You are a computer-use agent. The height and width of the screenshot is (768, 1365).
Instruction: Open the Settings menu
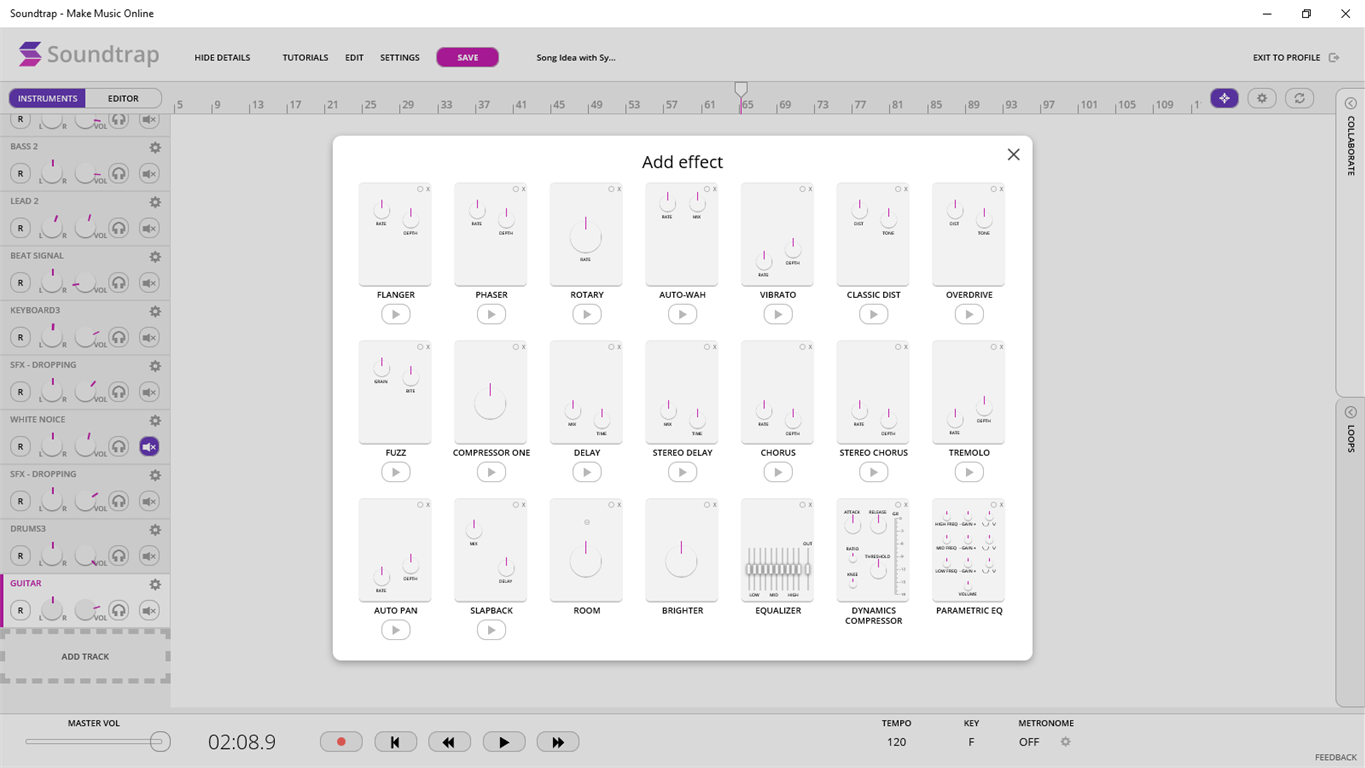[x=400, y=58]
